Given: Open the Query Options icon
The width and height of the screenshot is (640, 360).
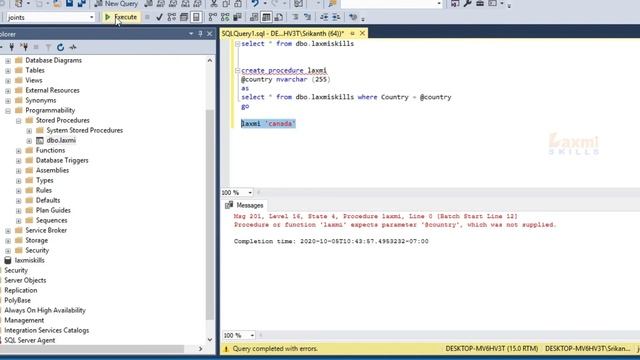Looking at the screenshot, I should click(184, 17).
